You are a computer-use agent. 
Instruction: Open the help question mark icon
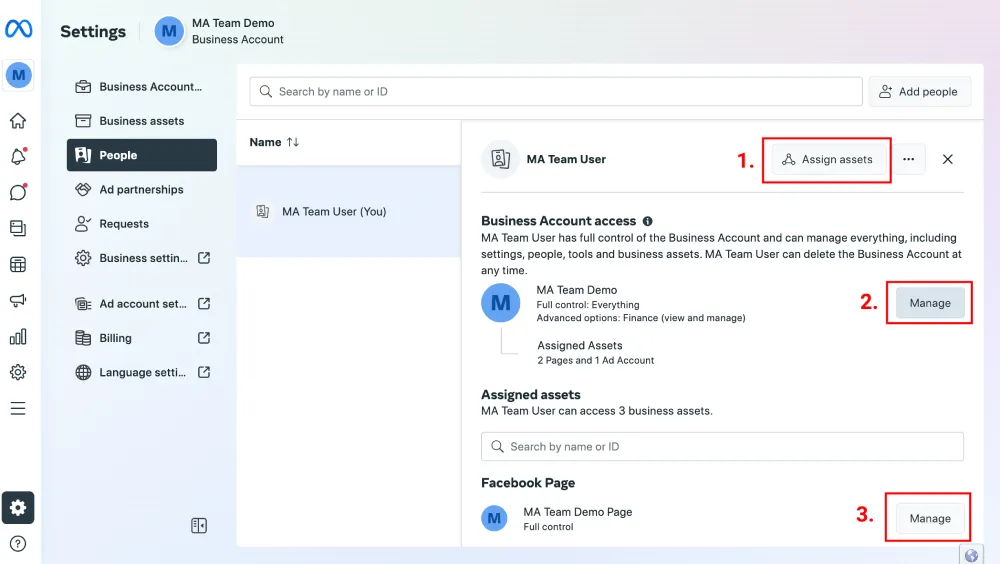pos(18,544)
